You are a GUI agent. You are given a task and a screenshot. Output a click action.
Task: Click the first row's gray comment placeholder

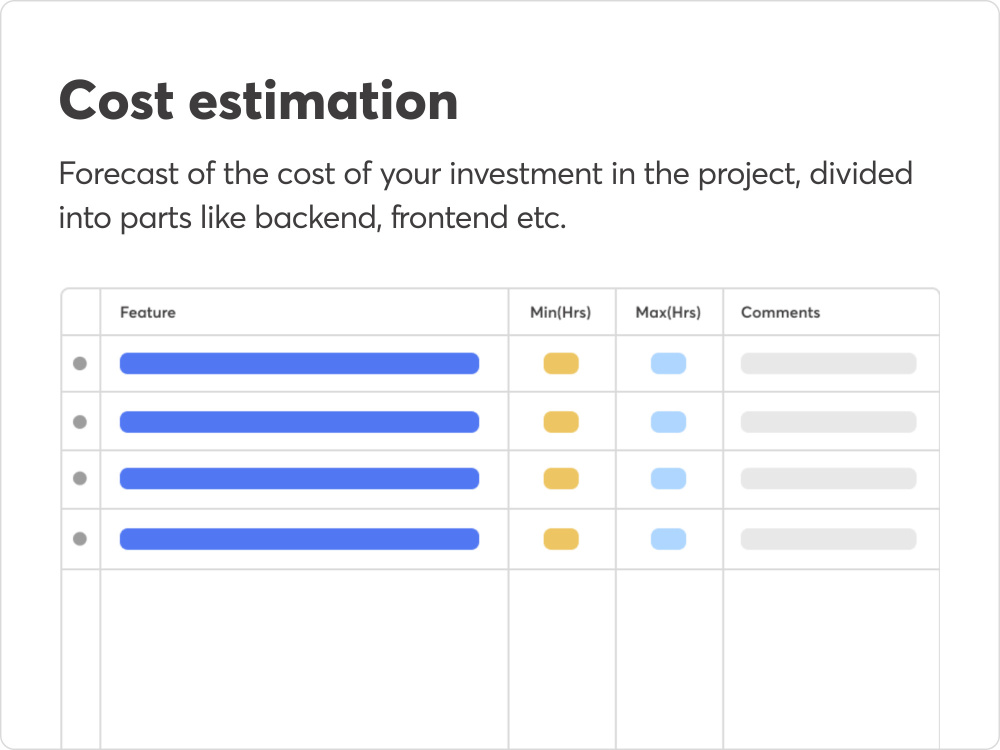(x=828, y=364)
